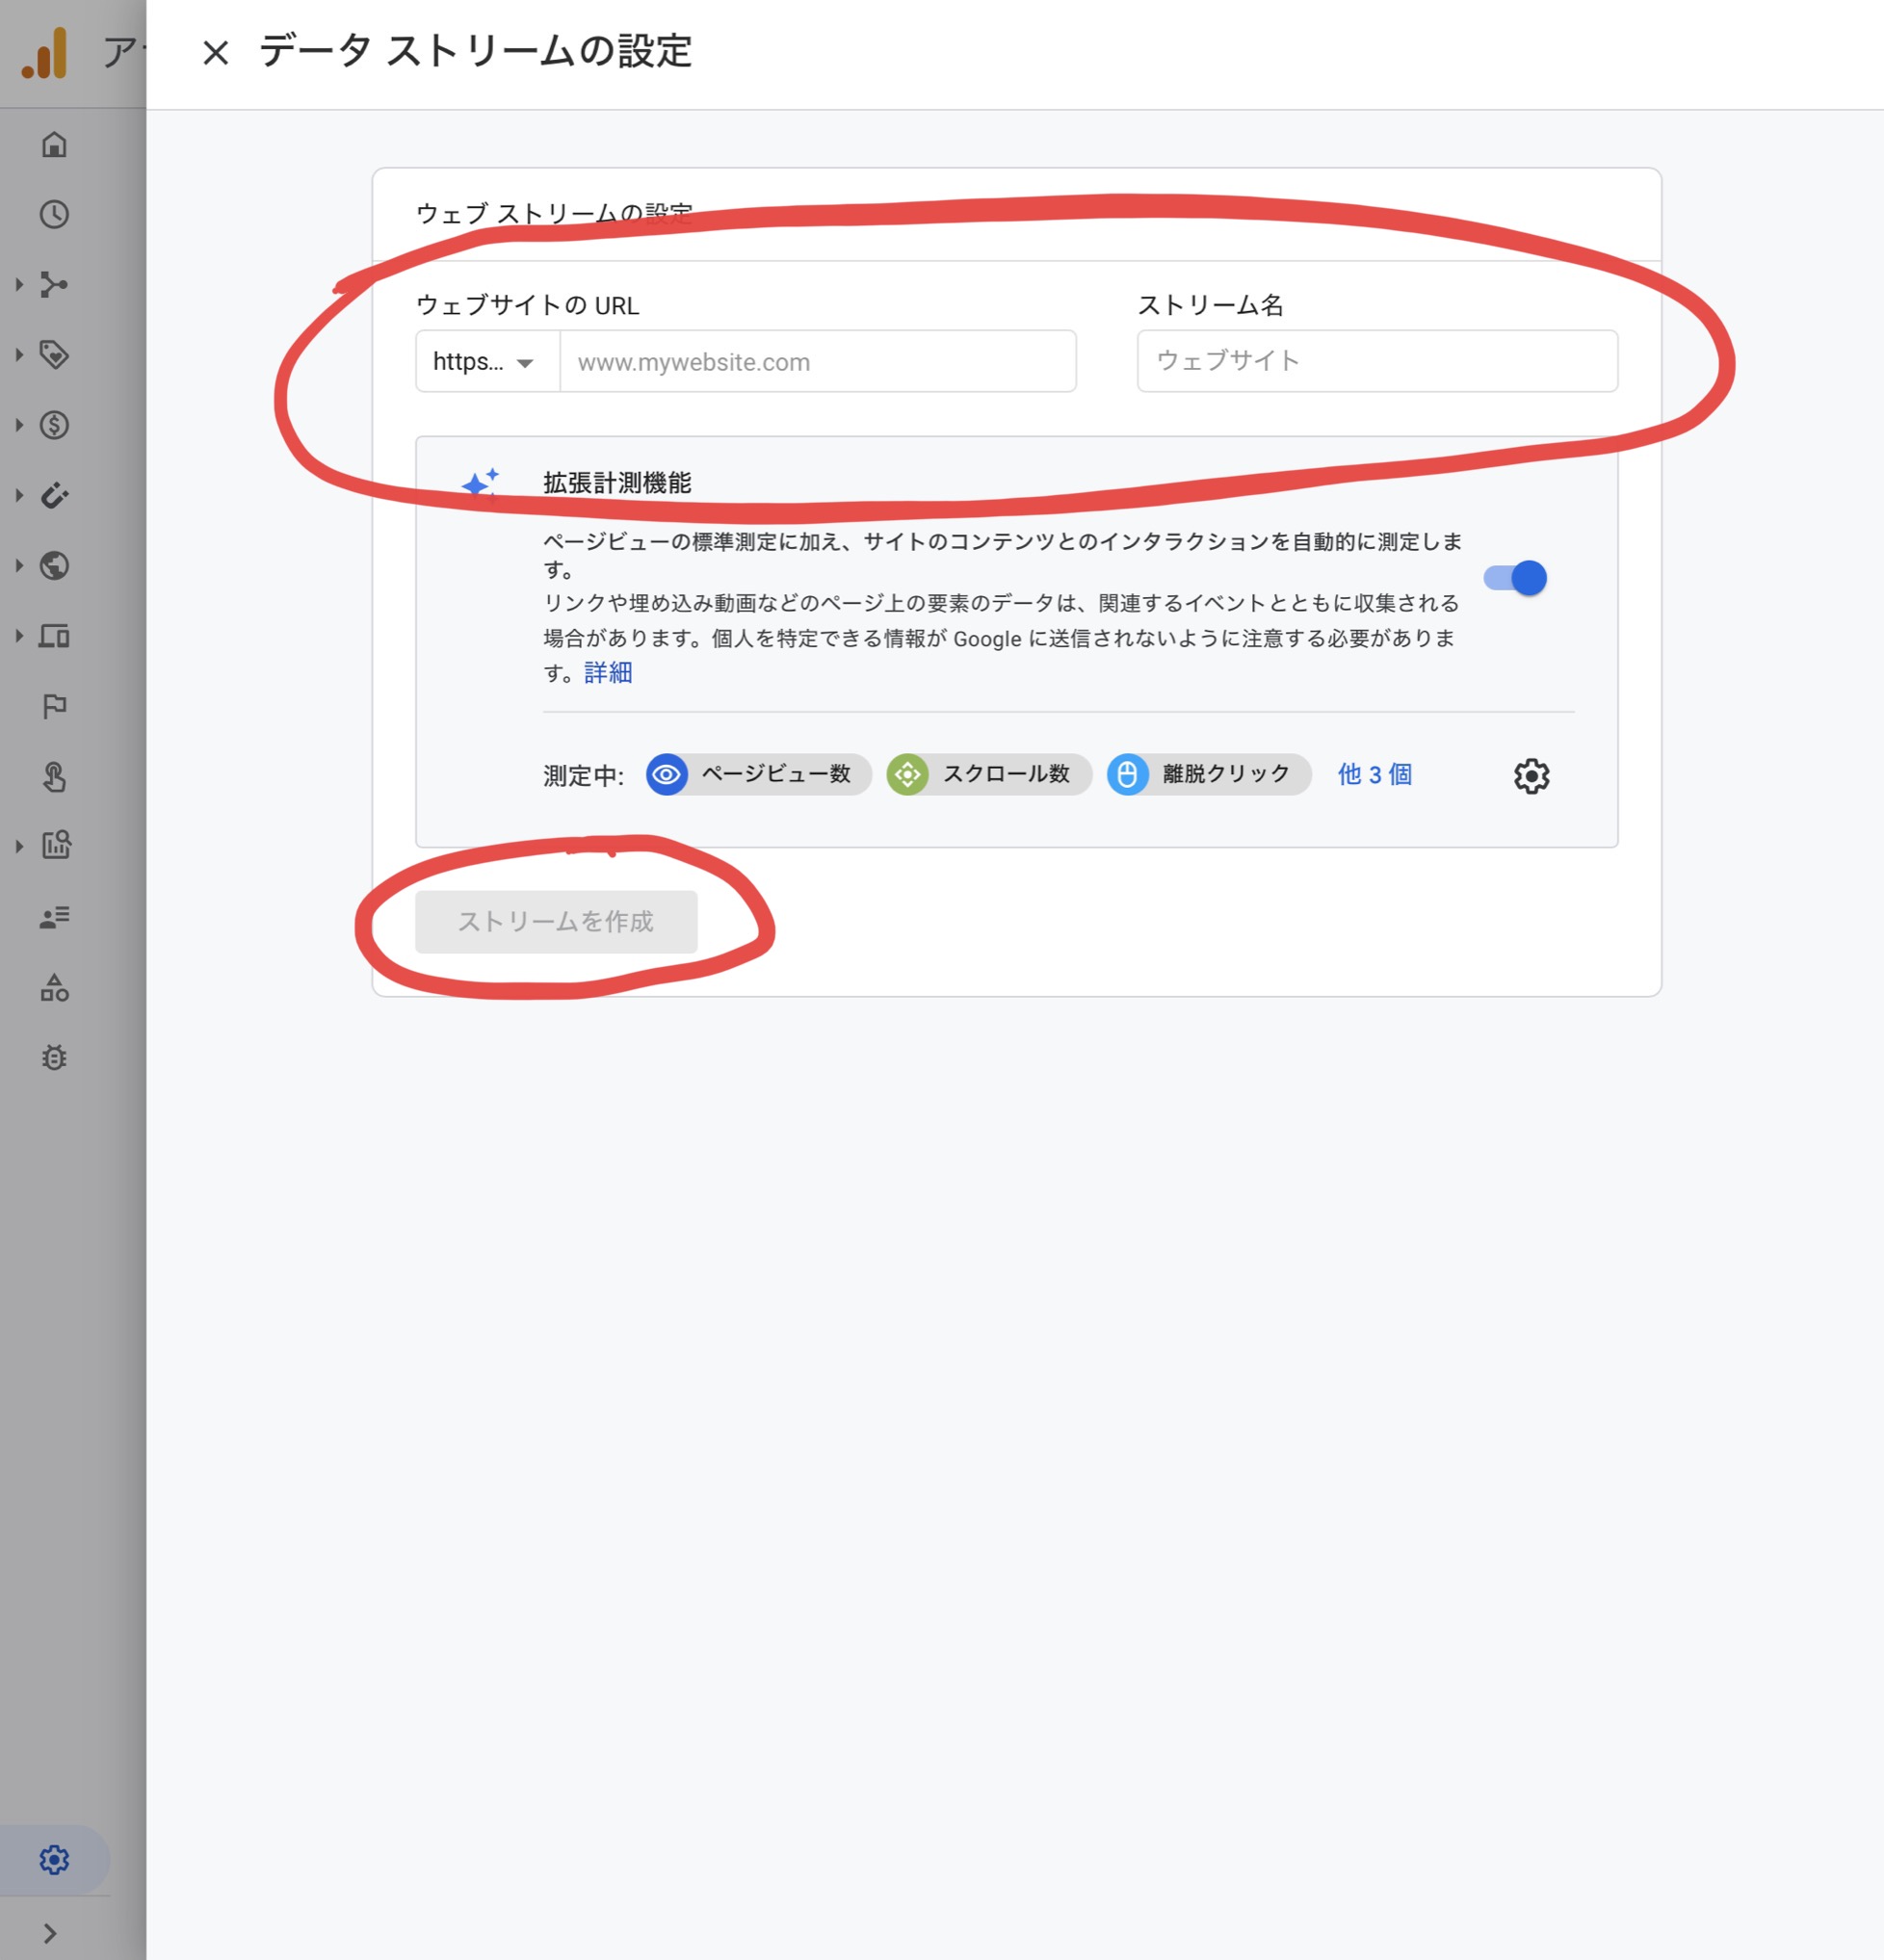Open the 詳細 link
This screenshot has width=1884, height=1960.
[608, 673]
